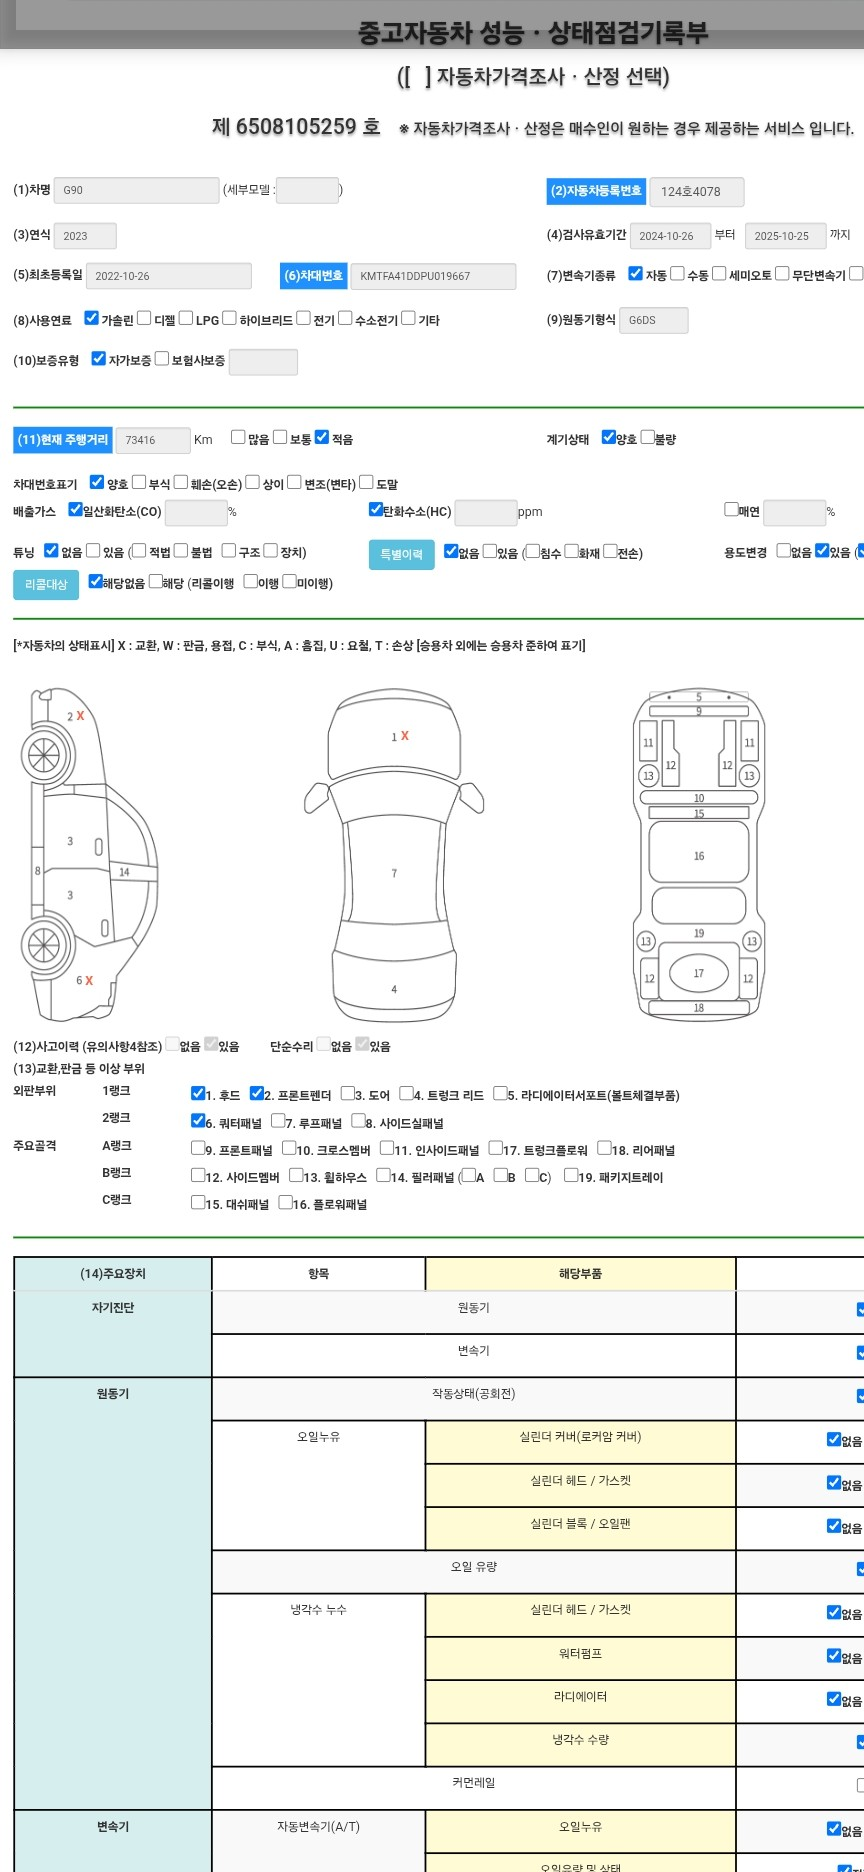Viewport: 864px width, 1872px height.
Task: Check the 디젤 fuel type checkbox
Action: point(144,319)
